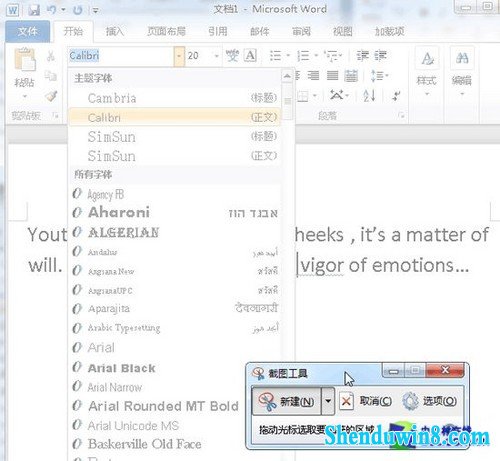
Task: Select SimSun (正文) theme font
Action: coord(175,156)
